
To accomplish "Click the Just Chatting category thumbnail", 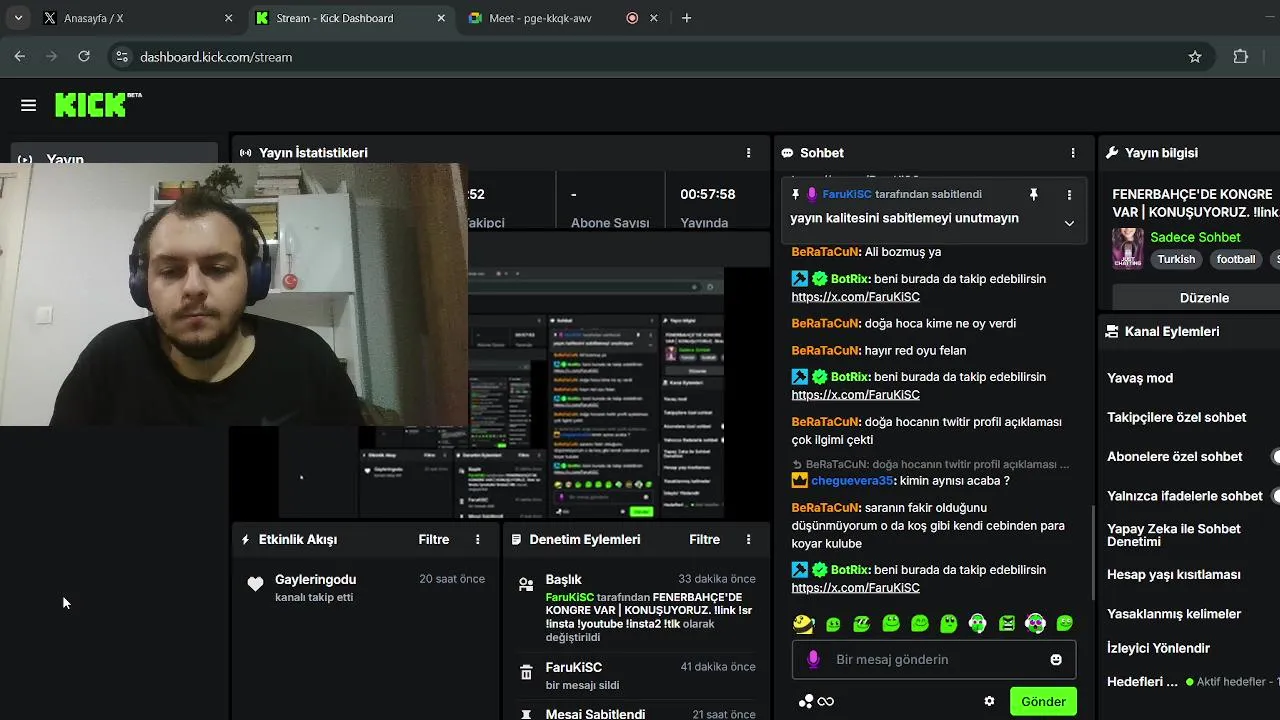I will (1127, 249).
